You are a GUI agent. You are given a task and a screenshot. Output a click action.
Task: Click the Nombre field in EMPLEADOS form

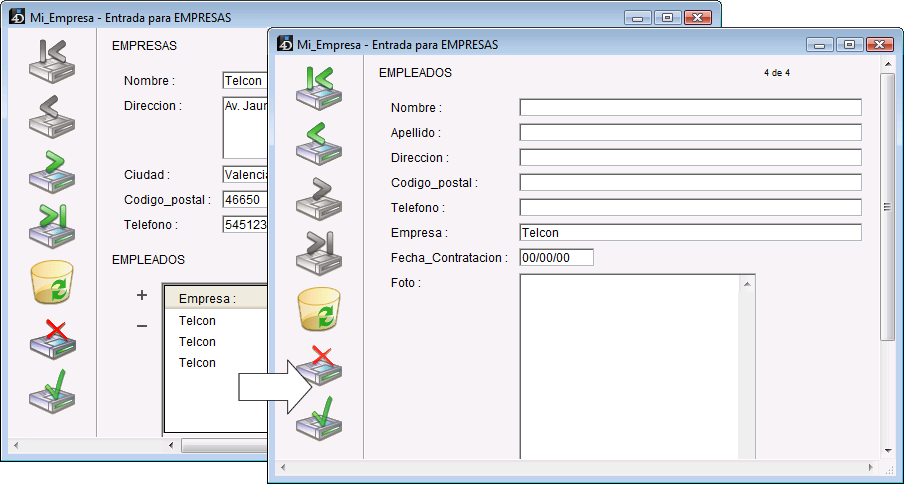tap(690, 107)
